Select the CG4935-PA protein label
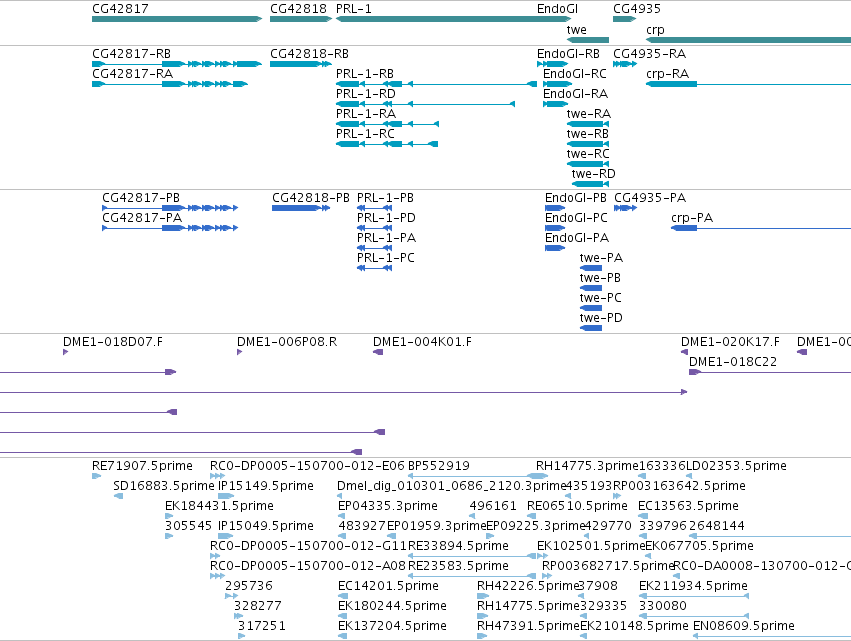Viewport: 851px width, 641px height. [x=650, y=198]
